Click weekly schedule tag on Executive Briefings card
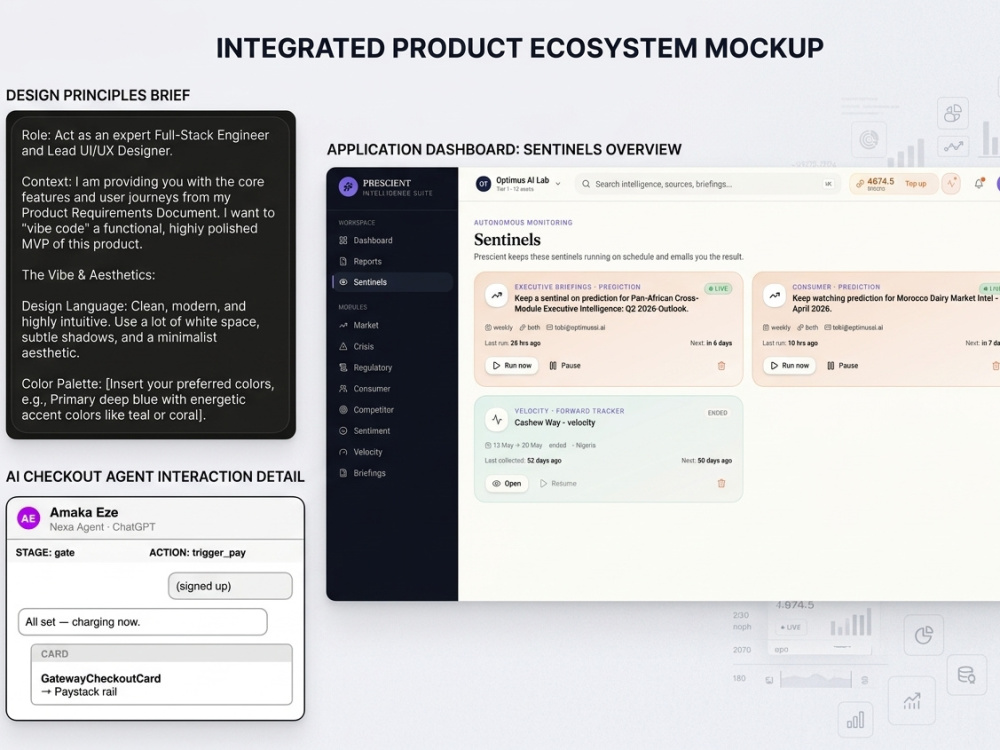Image resolution: width=1000 pixels, height=750 pixels. tap(499, 327)
